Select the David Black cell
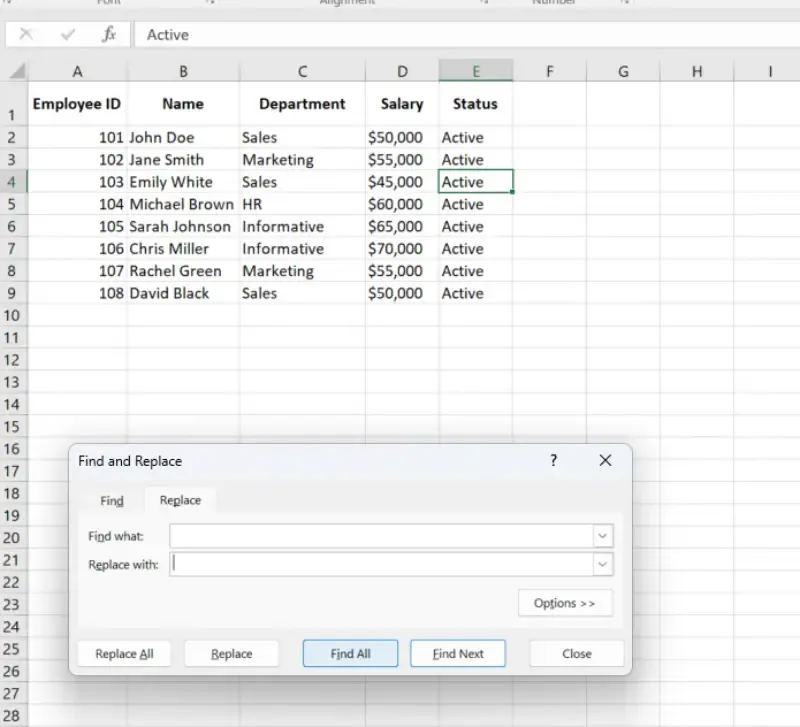 (183, 293)
